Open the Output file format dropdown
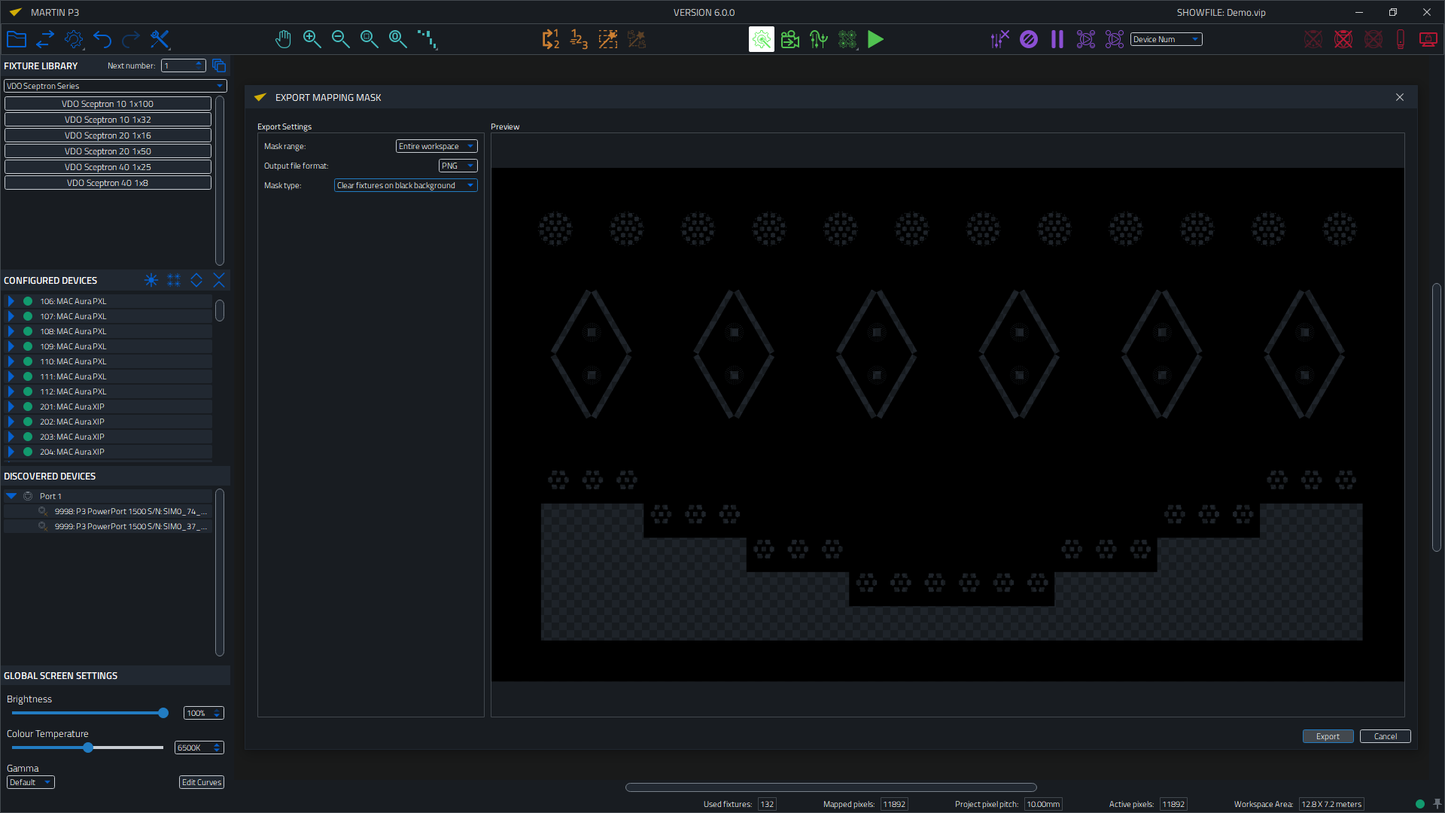This screenshot has width=1445, height=813. tap(458, 166)
